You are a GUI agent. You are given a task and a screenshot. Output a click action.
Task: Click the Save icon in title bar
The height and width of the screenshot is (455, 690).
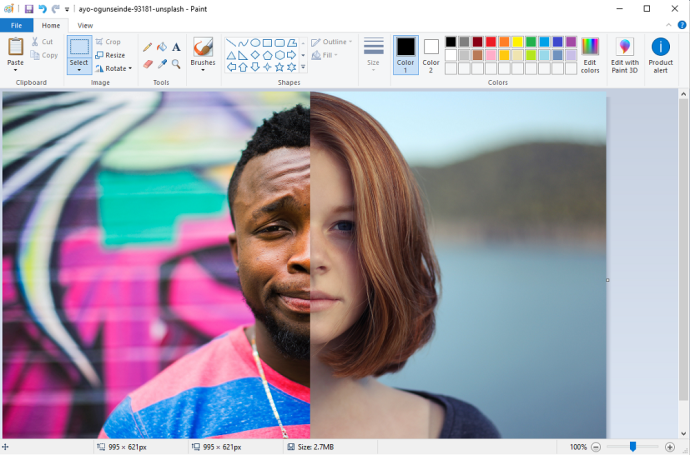(29, 8)
